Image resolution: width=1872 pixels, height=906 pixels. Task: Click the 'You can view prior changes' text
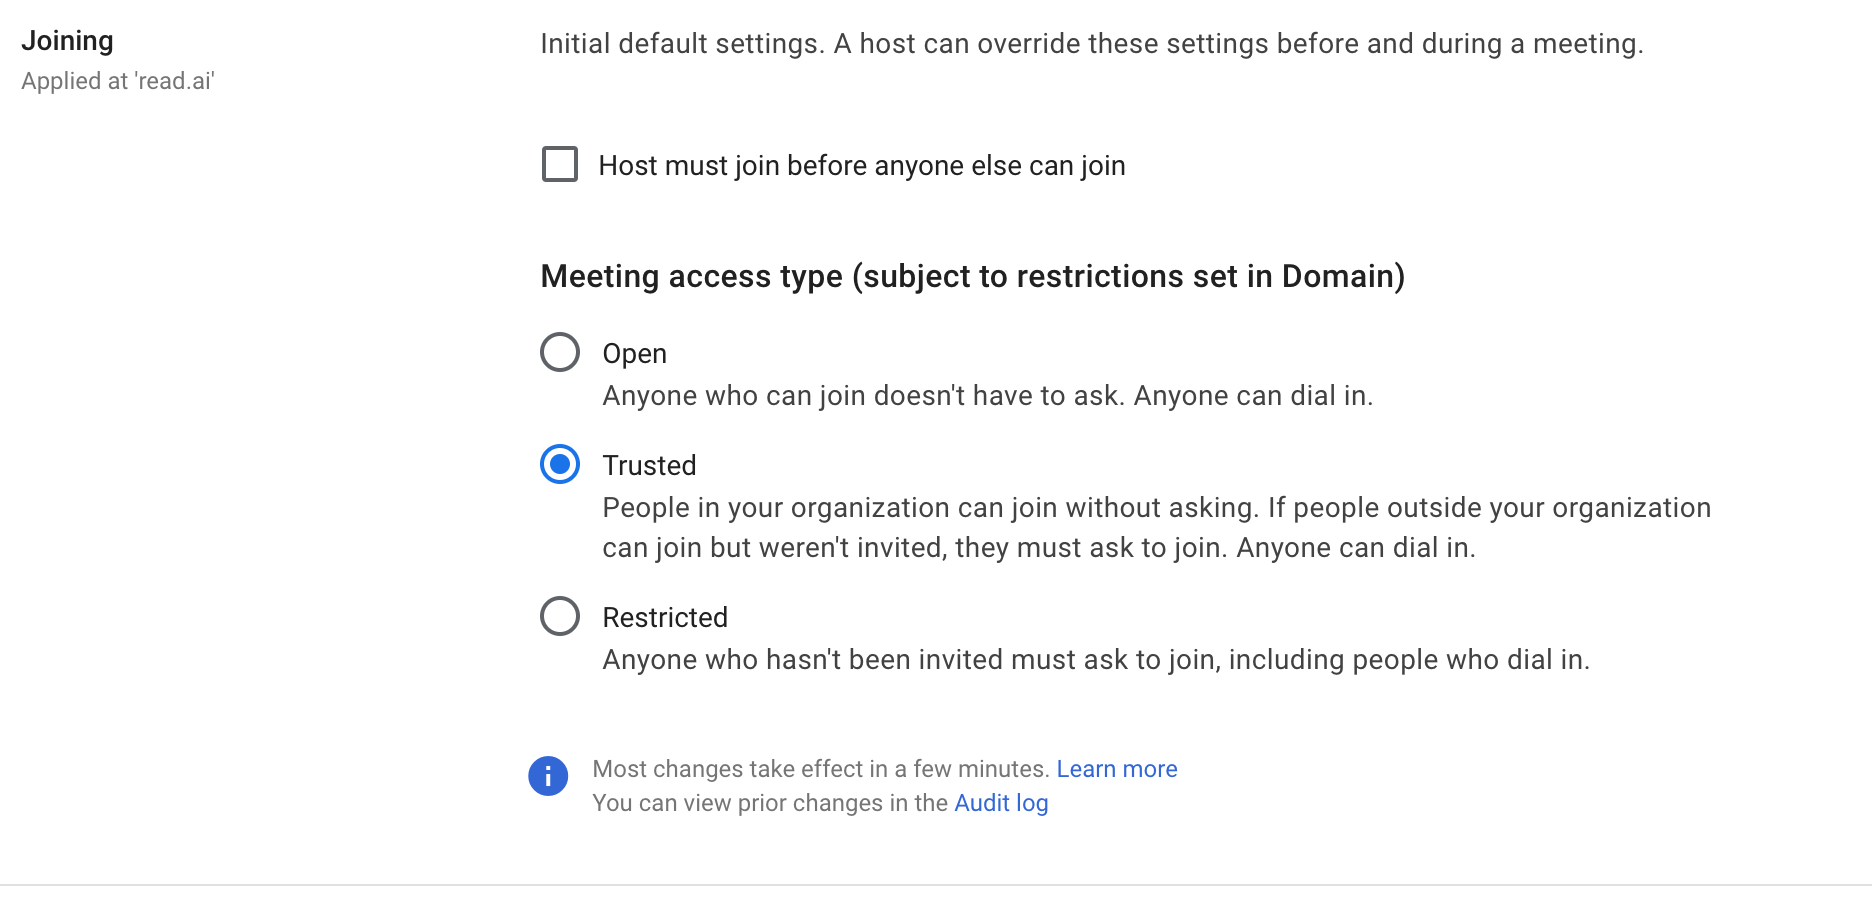click(x=770, y=802)
